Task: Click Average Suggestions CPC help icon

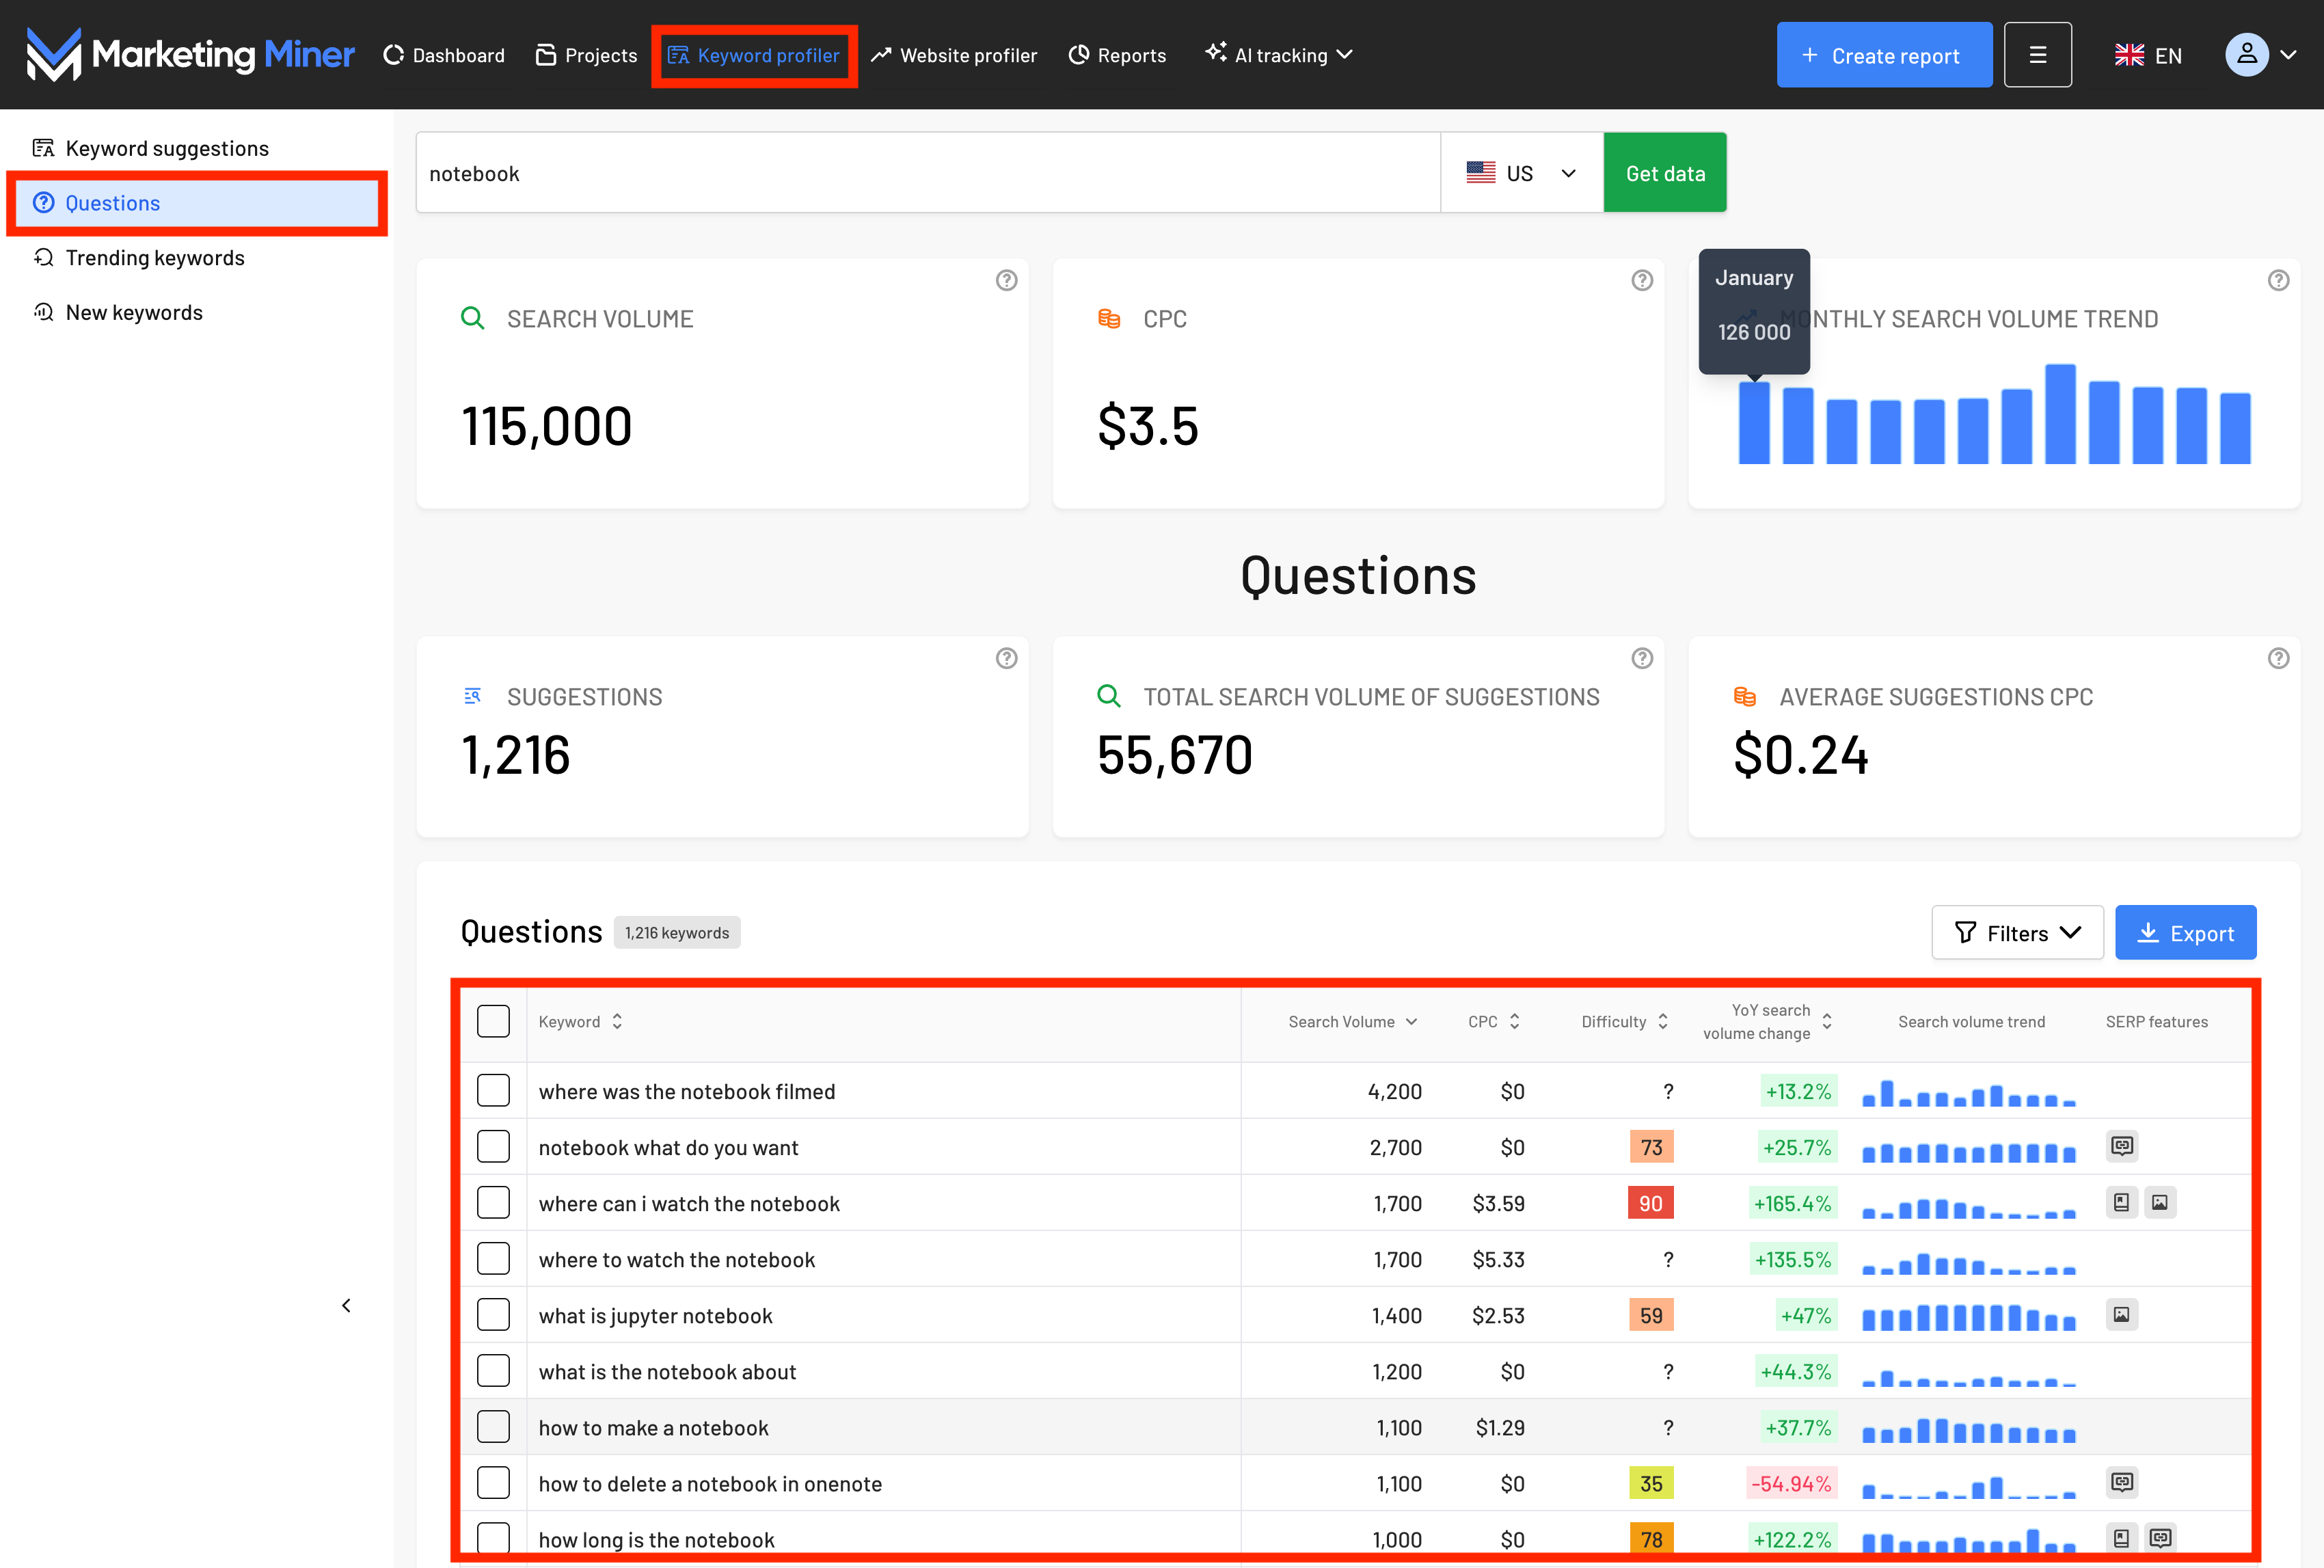Action: tap(2278, 658)
